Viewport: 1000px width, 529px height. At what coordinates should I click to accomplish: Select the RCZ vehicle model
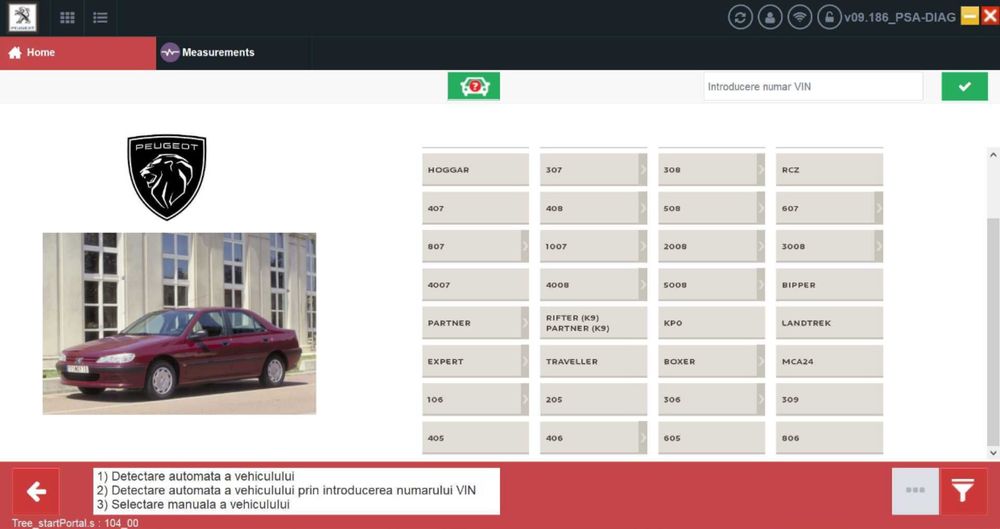(829, 170)
